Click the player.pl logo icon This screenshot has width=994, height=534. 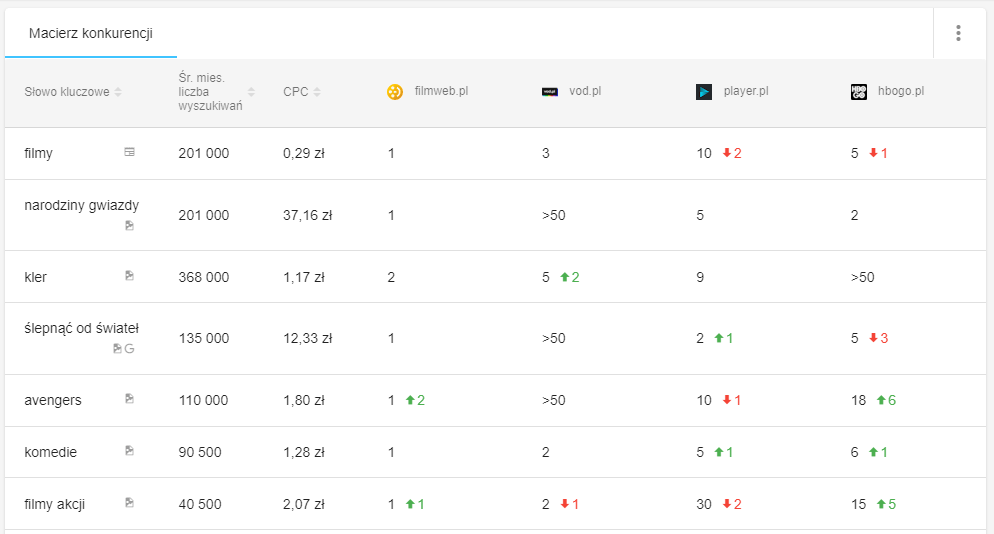704,92
